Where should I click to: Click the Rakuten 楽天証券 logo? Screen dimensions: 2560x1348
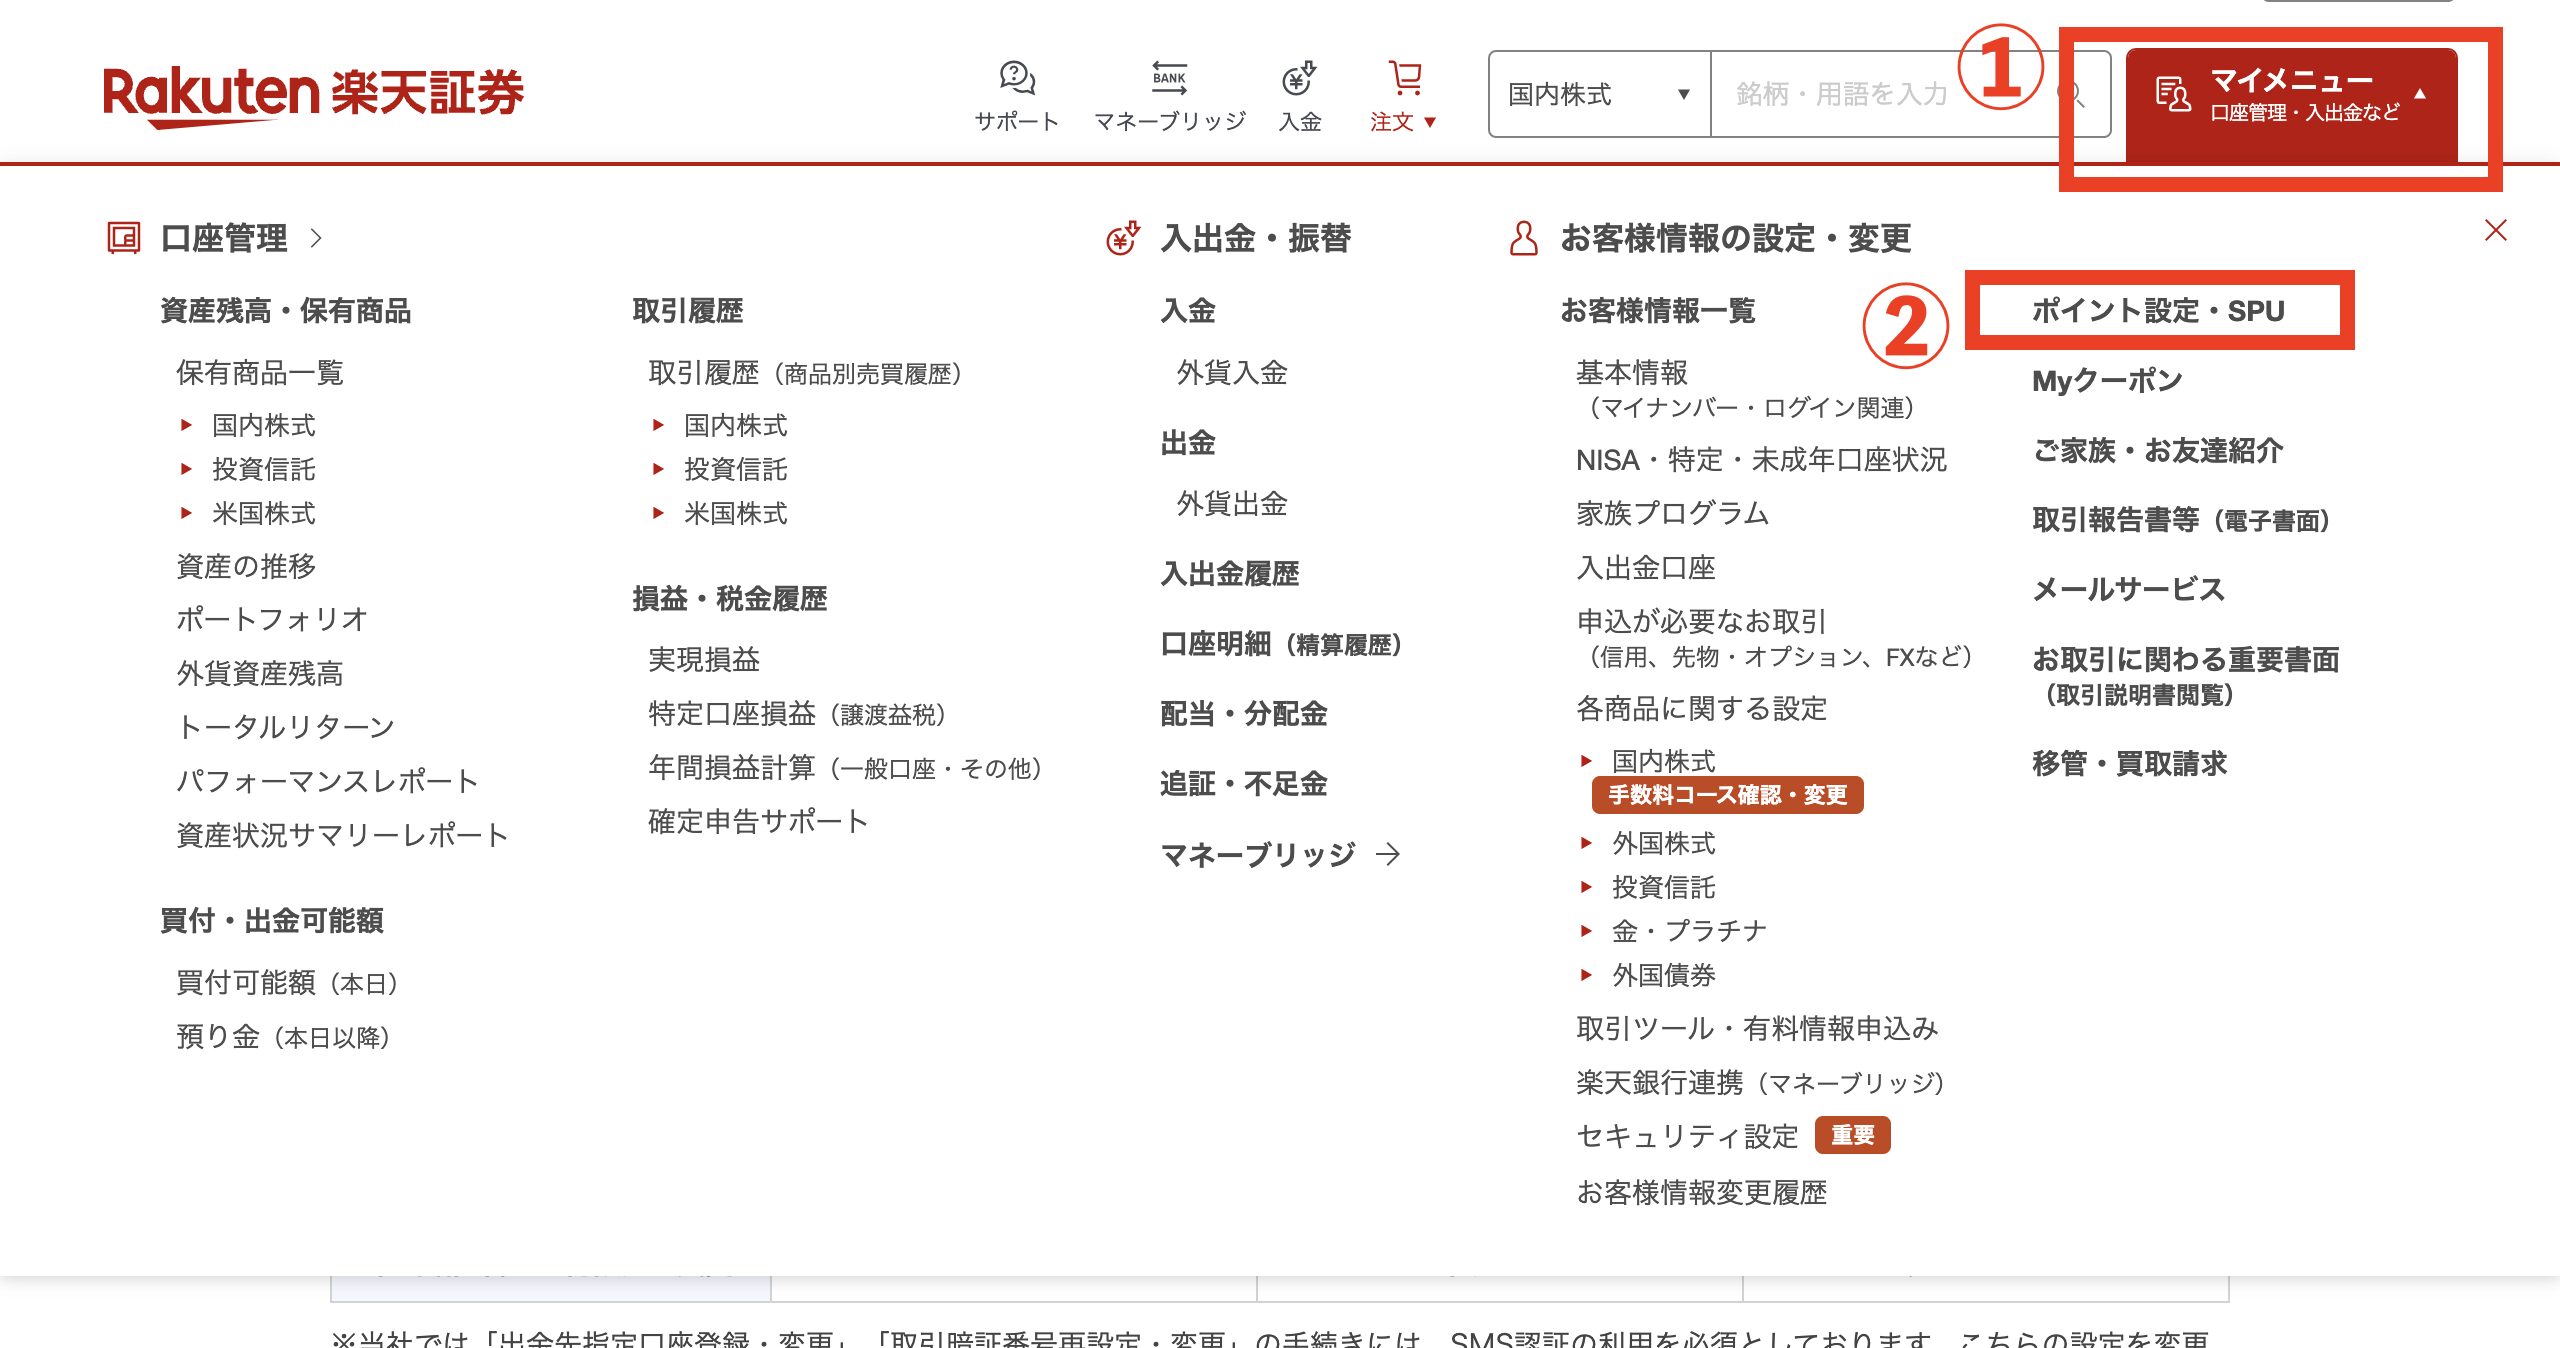(x=313, y=96)
